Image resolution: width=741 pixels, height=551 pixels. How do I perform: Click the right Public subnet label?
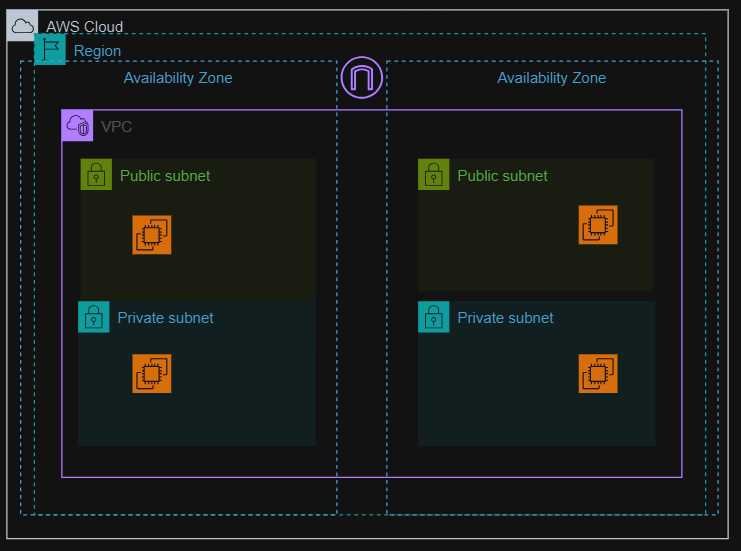[x=502, y=176]
